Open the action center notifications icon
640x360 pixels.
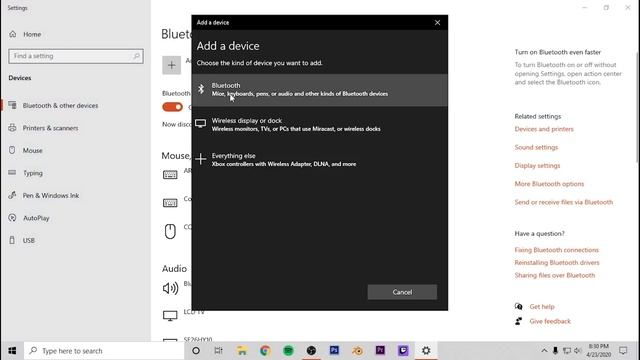pyautogui.click(x=623, y=351)
